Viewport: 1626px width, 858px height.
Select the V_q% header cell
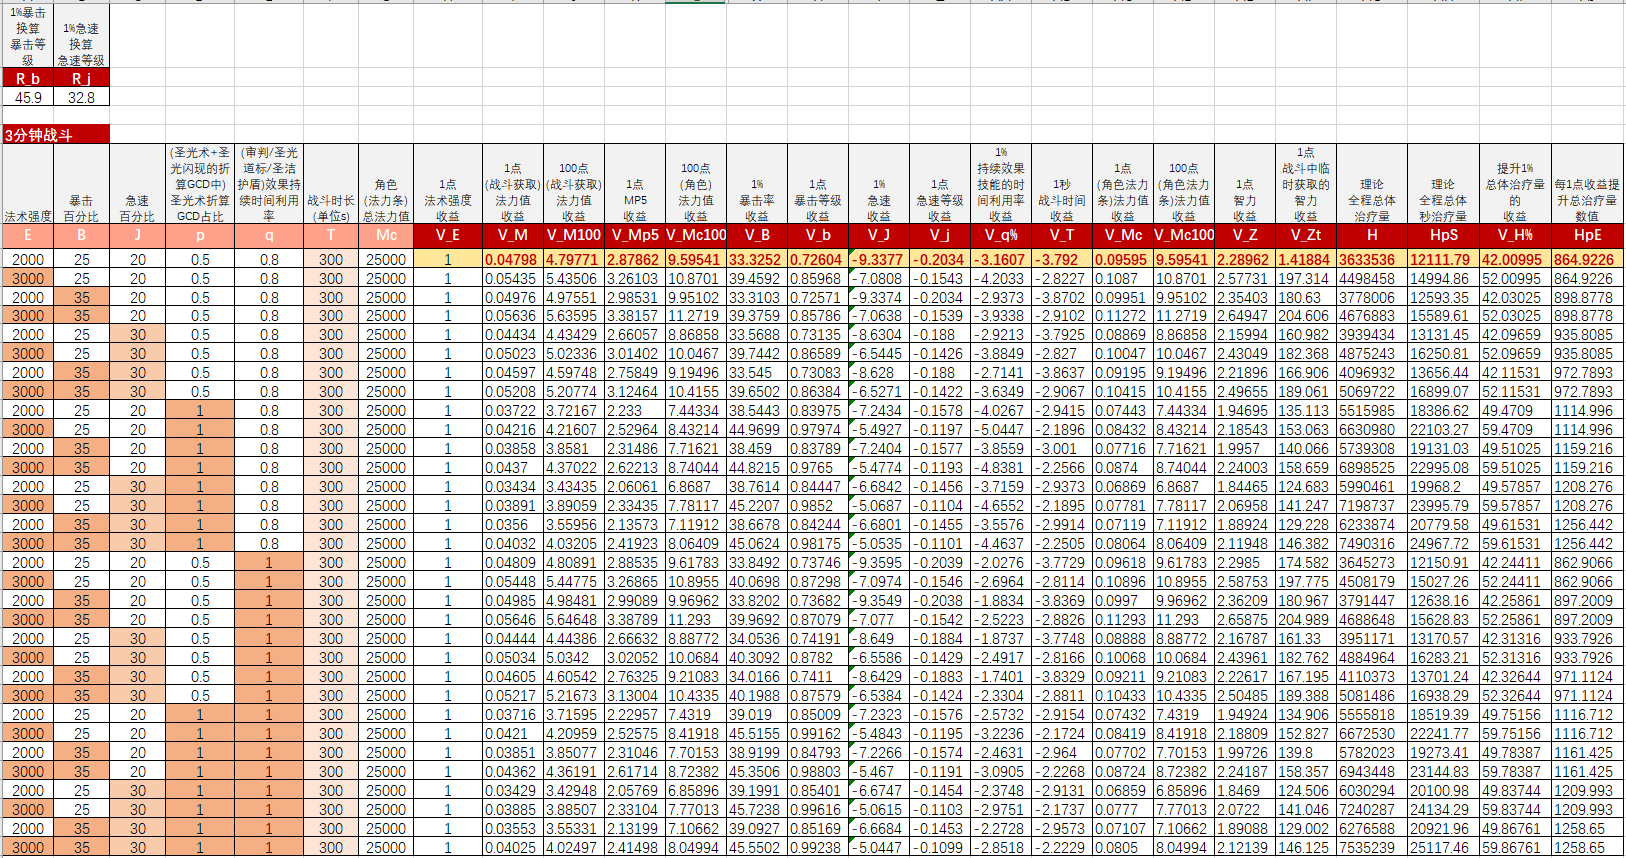[1001, 235]
